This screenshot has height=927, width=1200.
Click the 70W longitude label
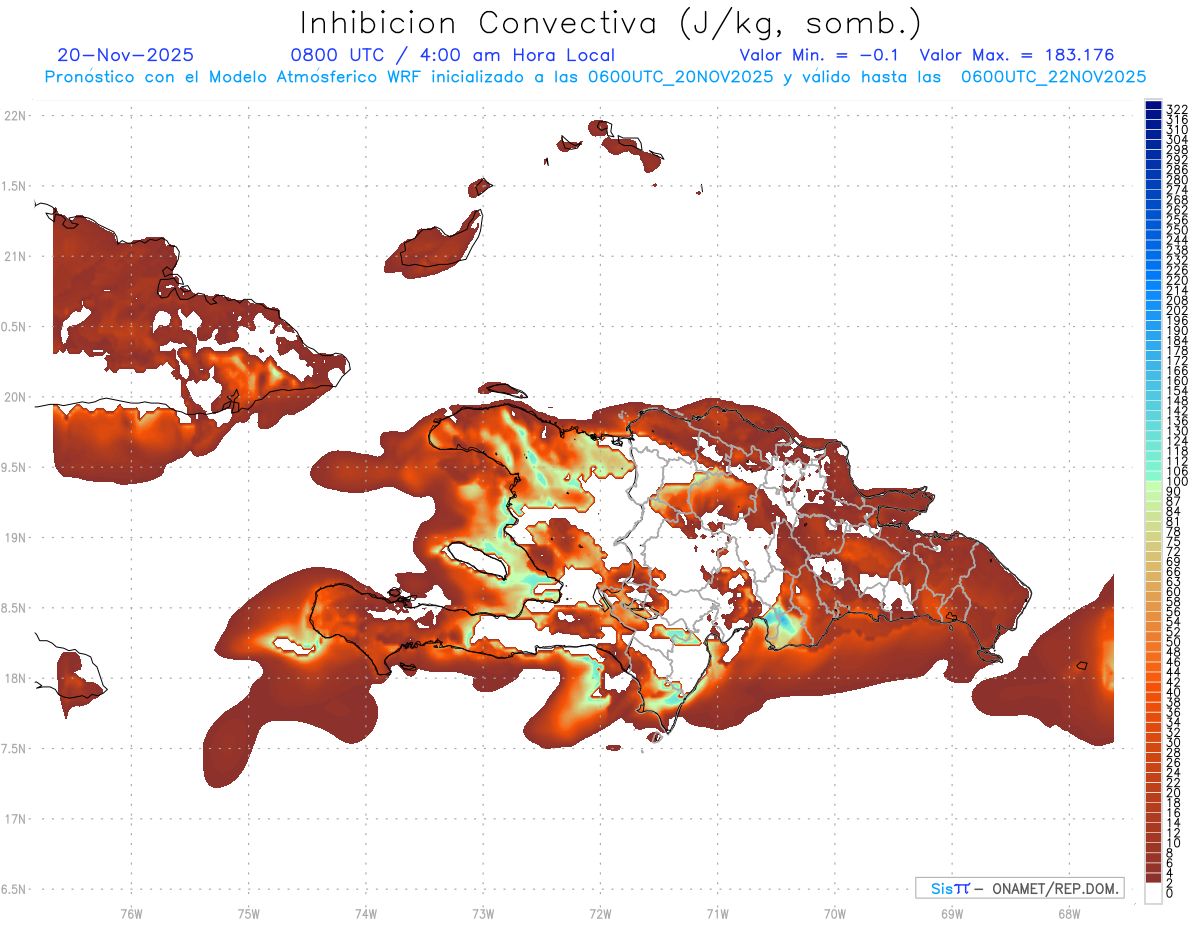[x=834, y=913]
